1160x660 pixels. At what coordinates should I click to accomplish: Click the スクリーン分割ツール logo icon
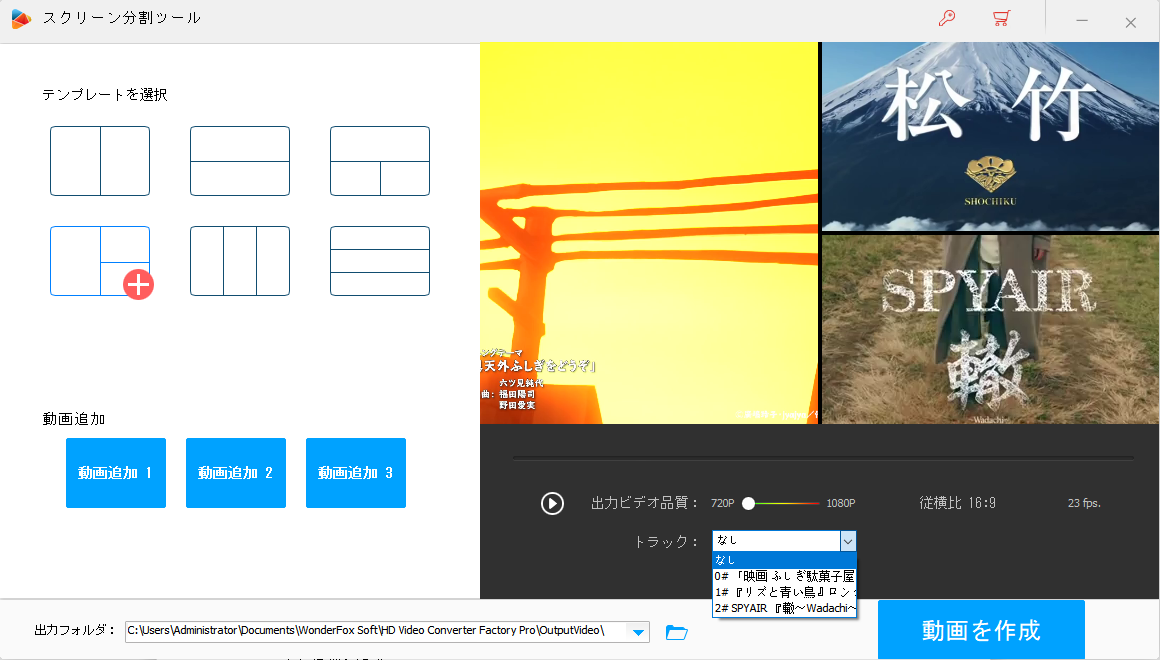21,17
